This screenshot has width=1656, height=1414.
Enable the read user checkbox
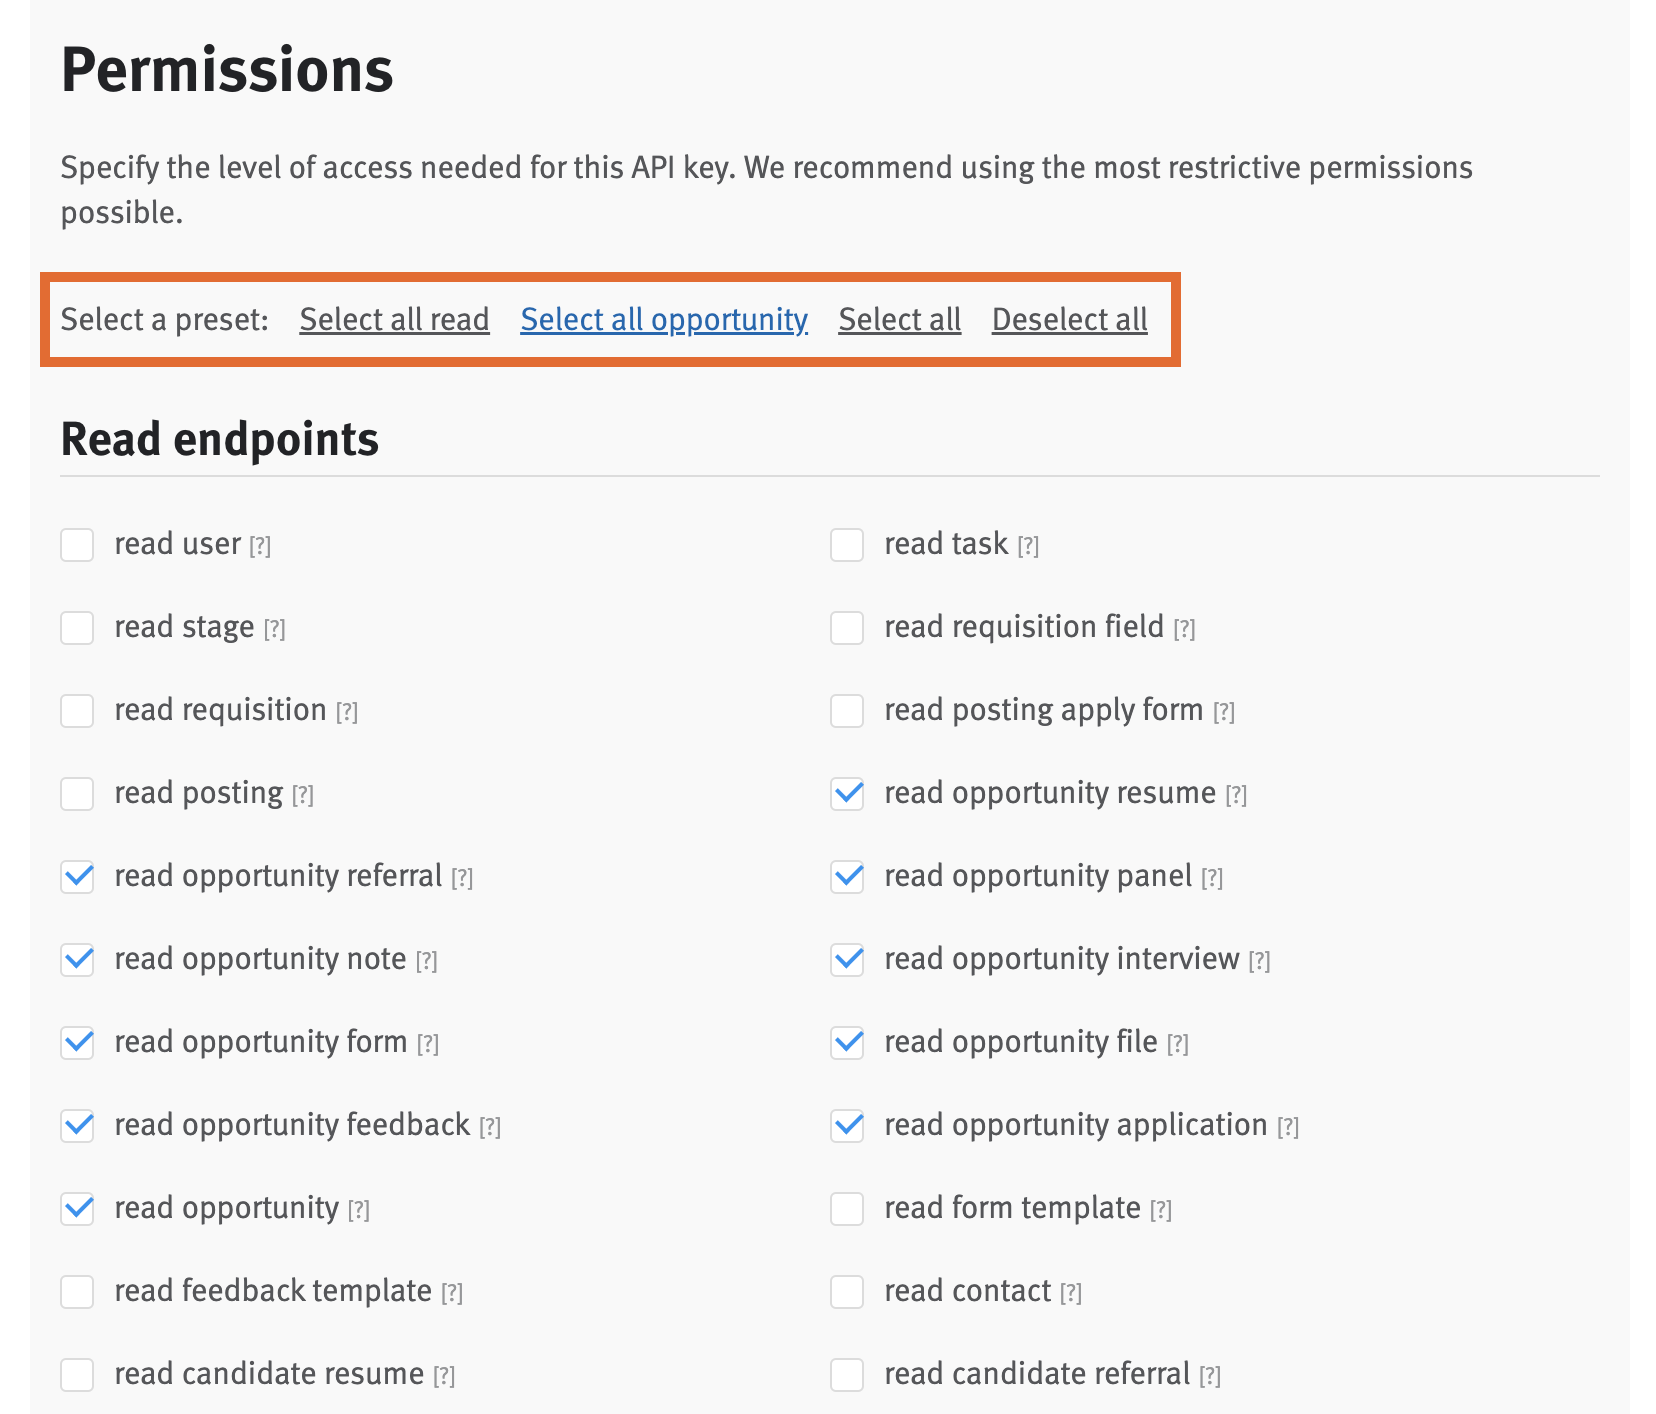click(x=77, y=545)
